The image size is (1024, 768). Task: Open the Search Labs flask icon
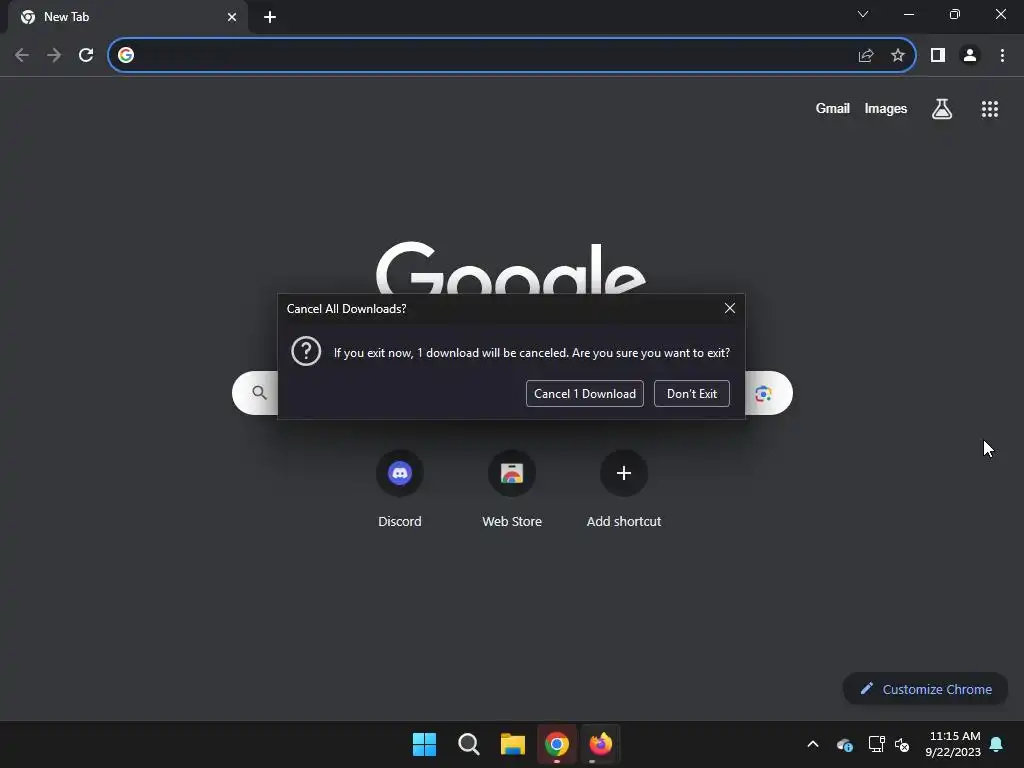(x=941, y=108)
